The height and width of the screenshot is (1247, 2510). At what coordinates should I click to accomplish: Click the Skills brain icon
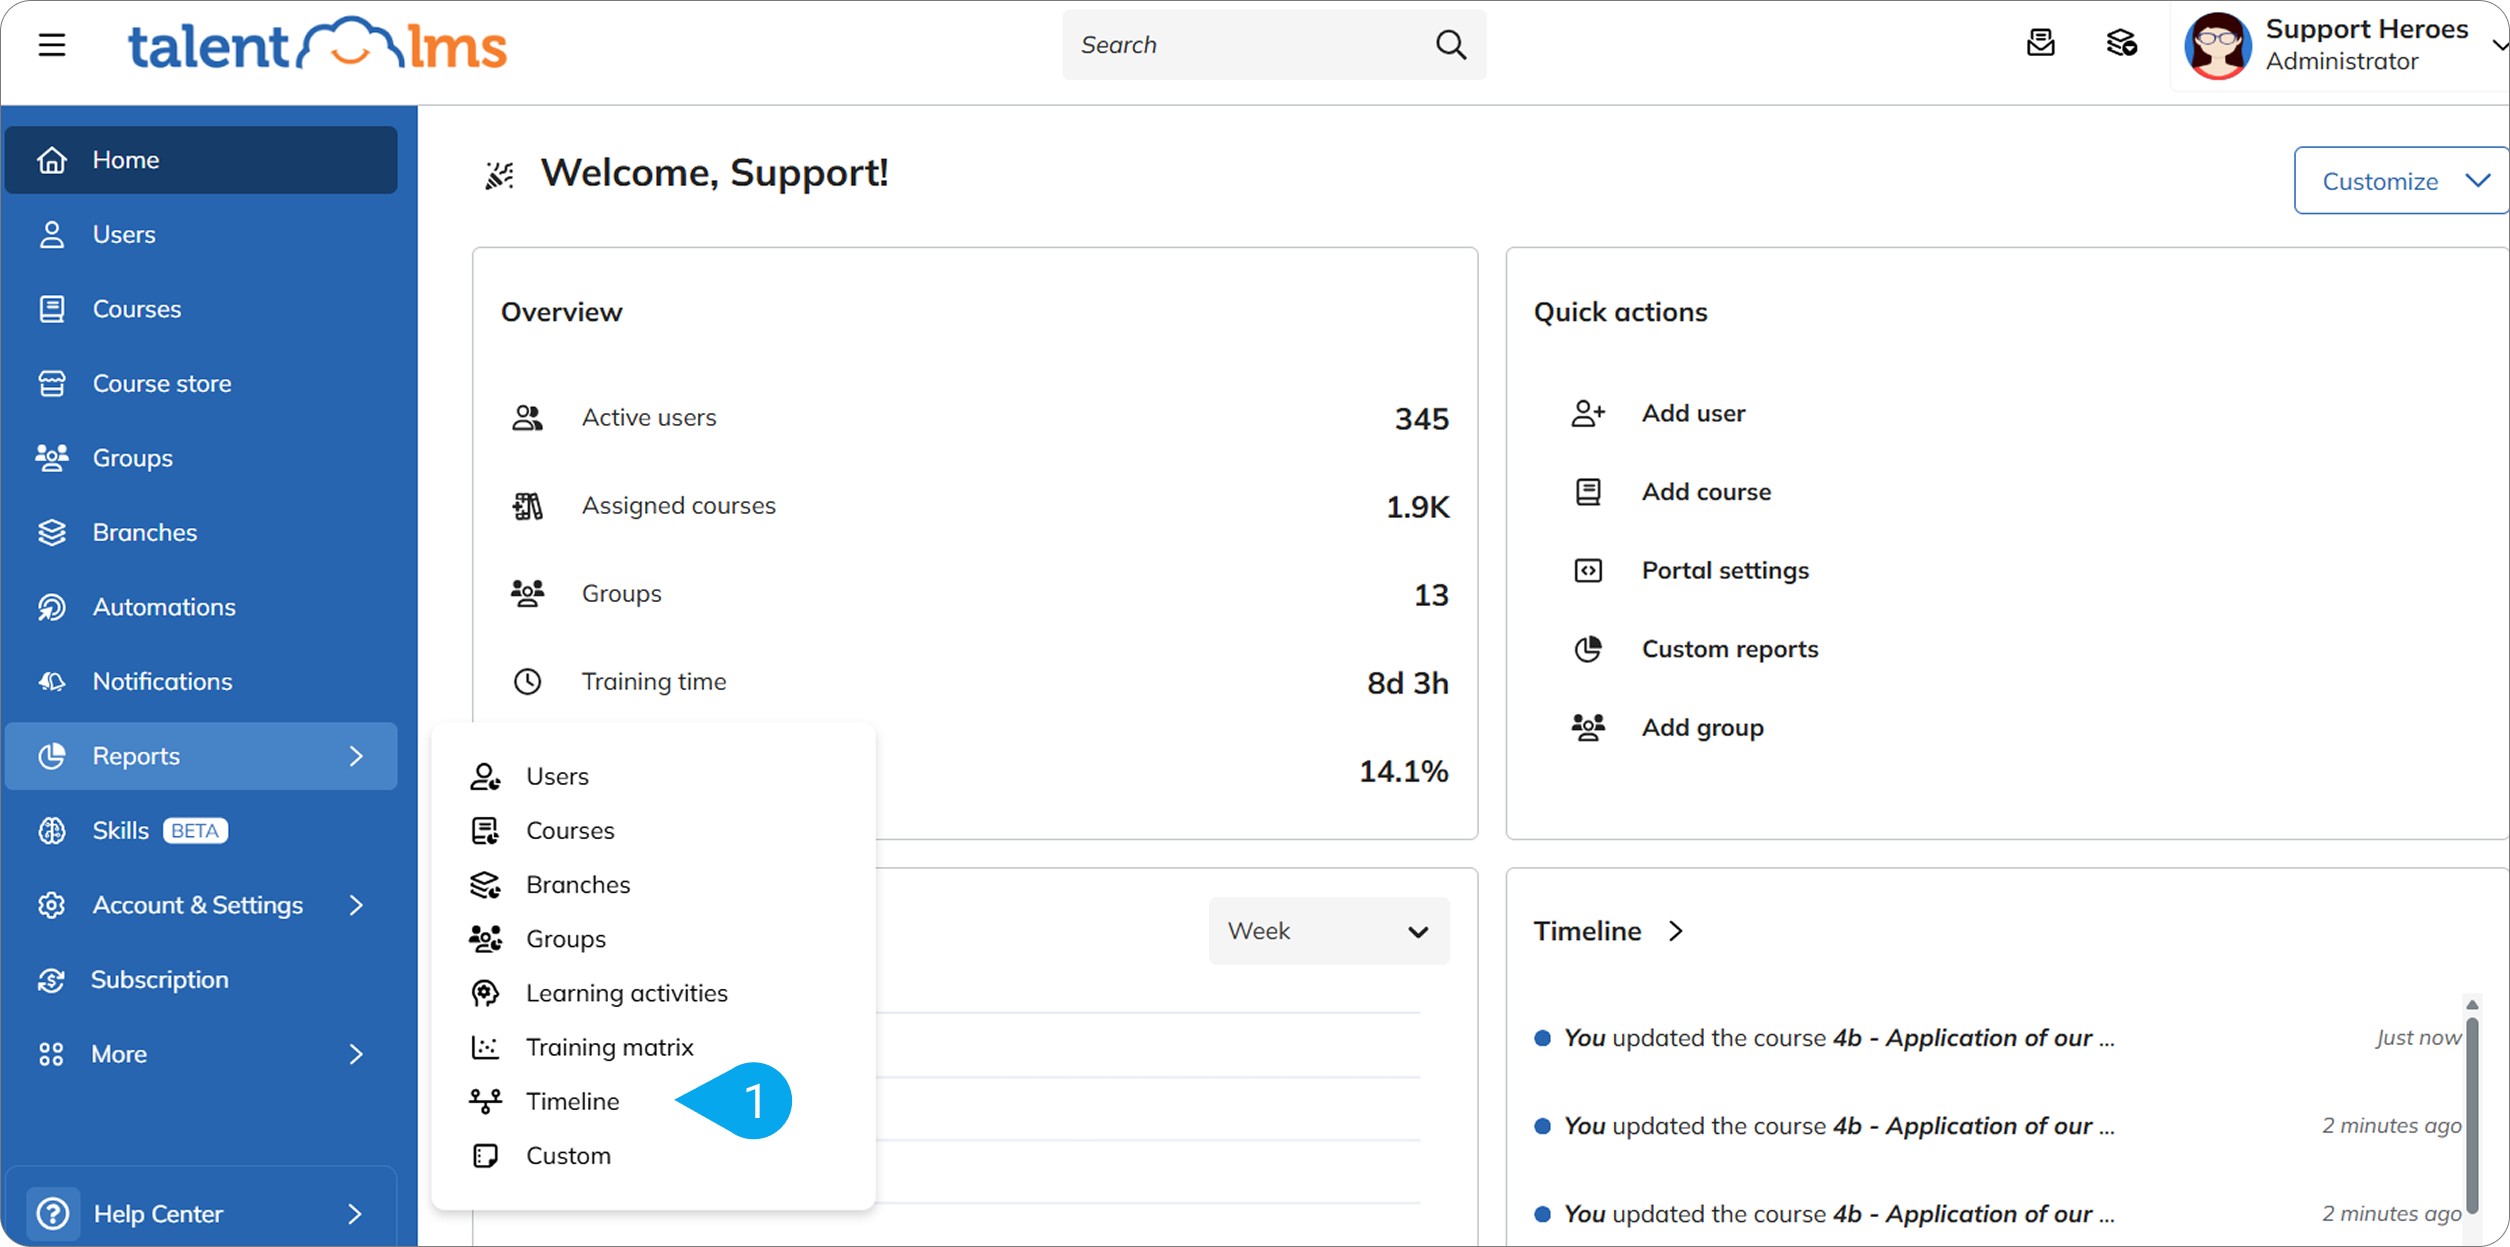click(52, 831)
